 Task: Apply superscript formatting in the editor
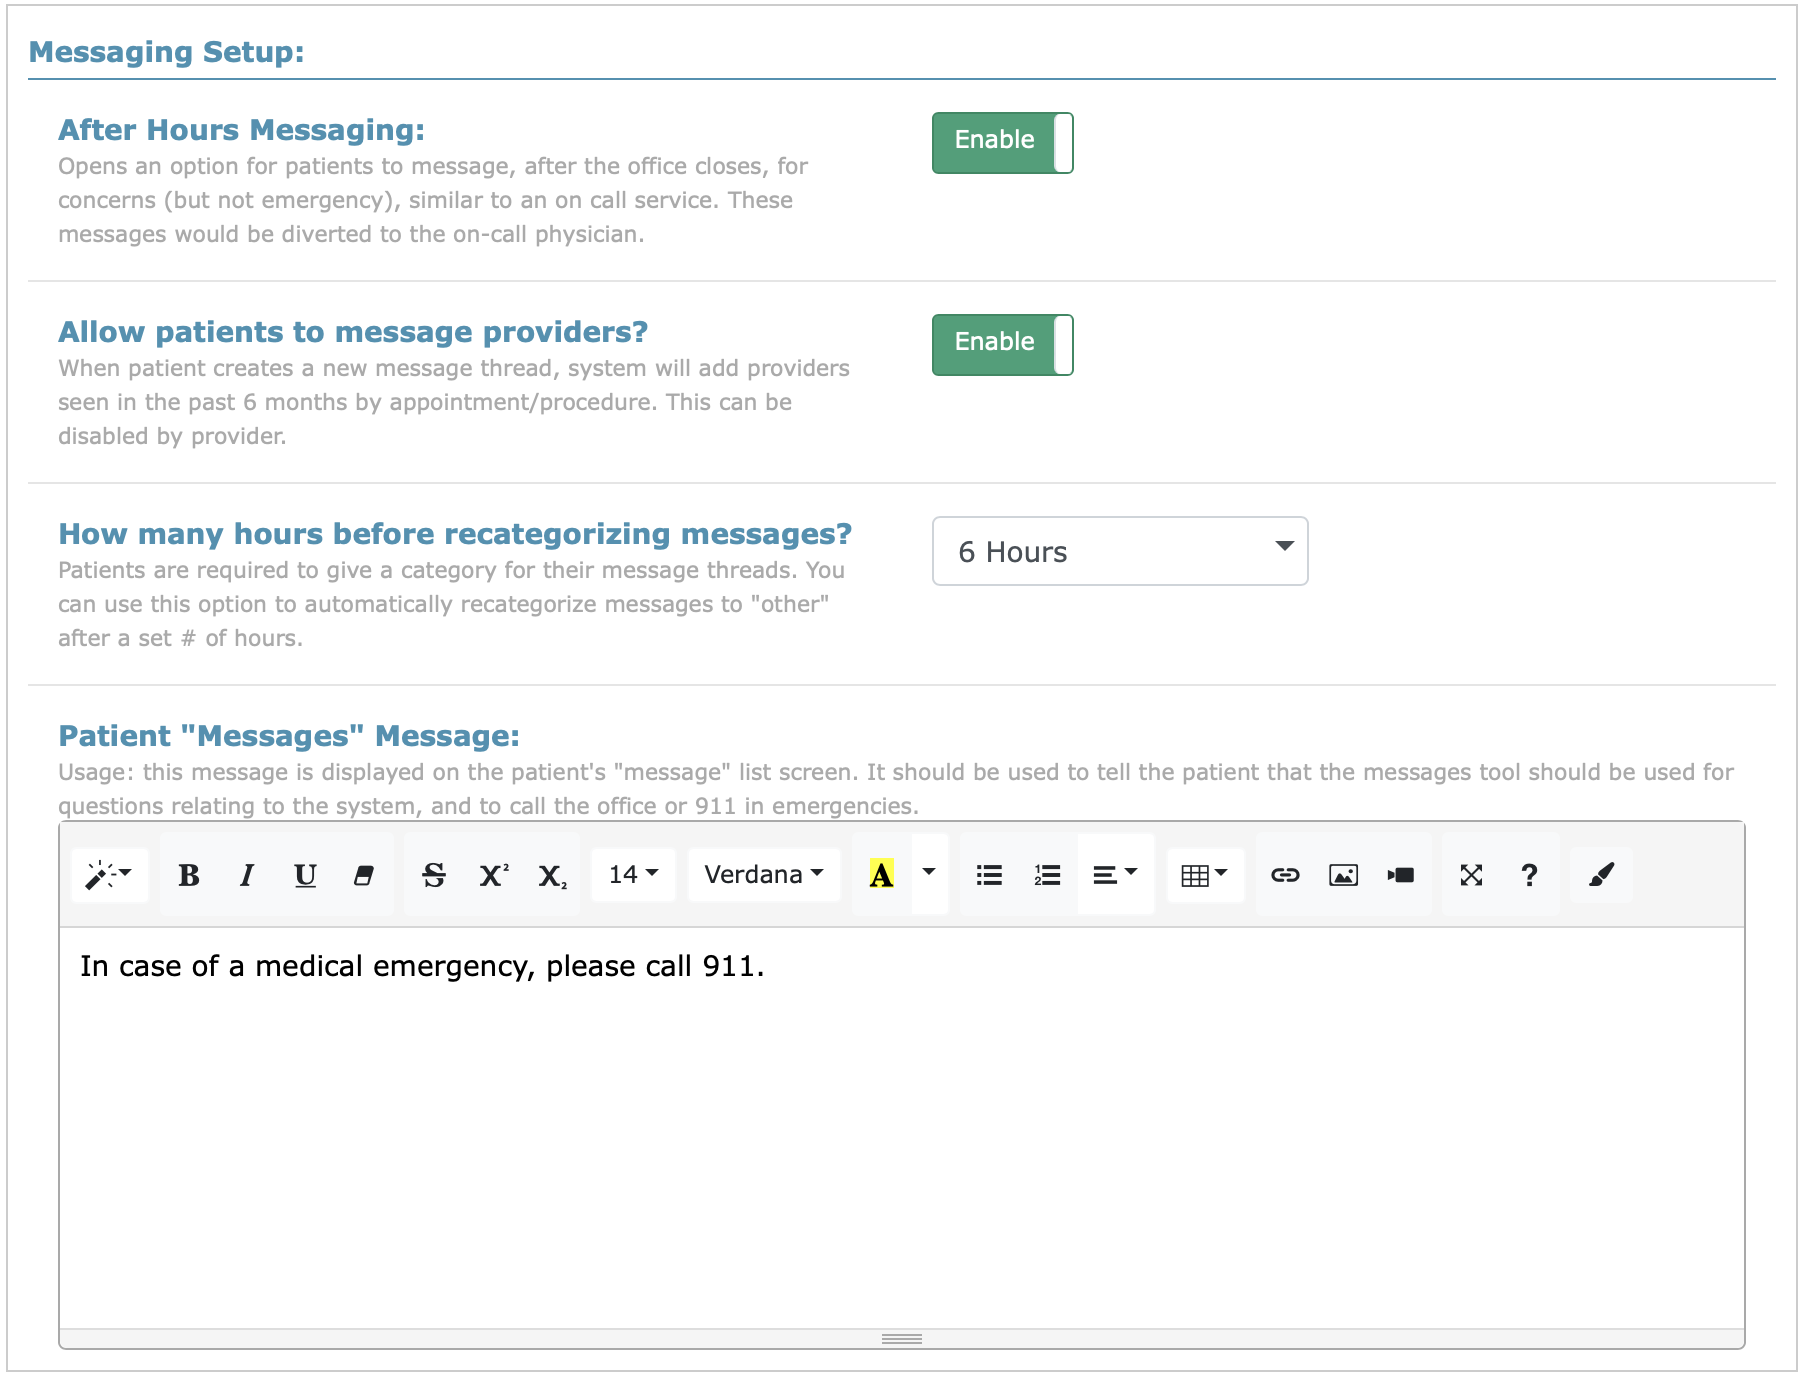[492, 874]
